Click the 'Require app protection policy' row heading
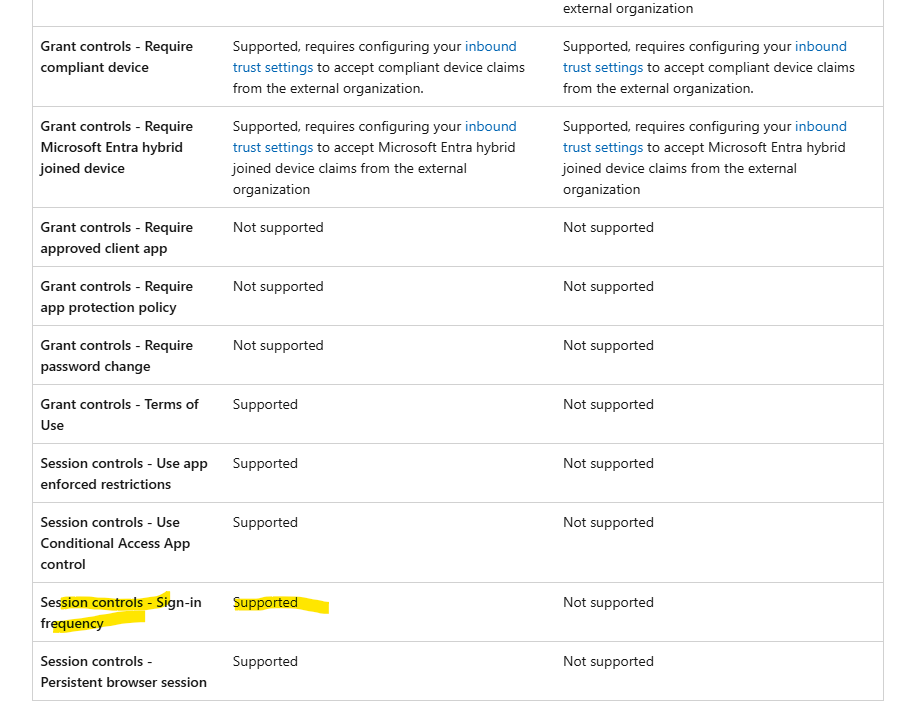 [x=117, y=297]
